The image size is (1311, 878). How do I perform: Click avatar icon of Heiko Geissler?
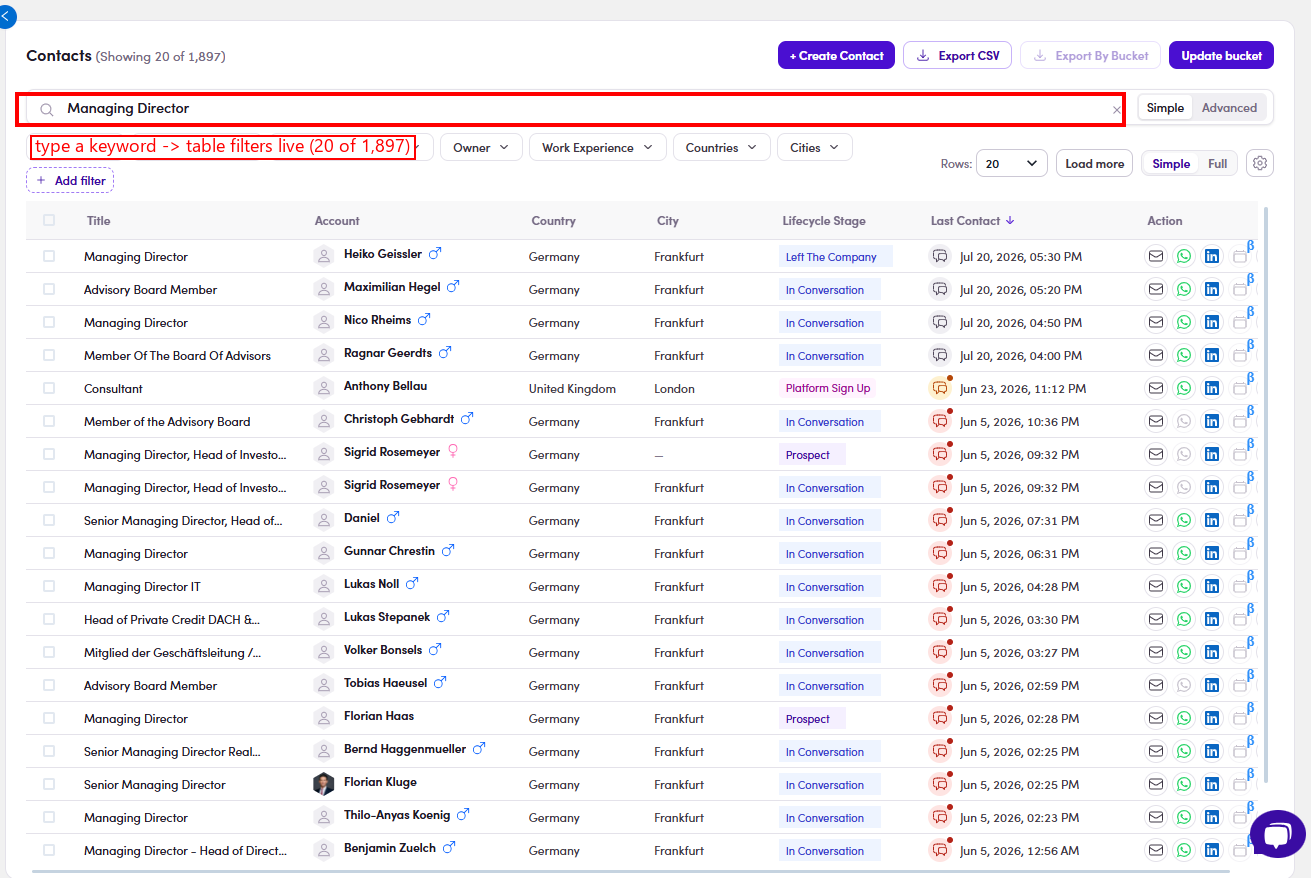point(323,256)
